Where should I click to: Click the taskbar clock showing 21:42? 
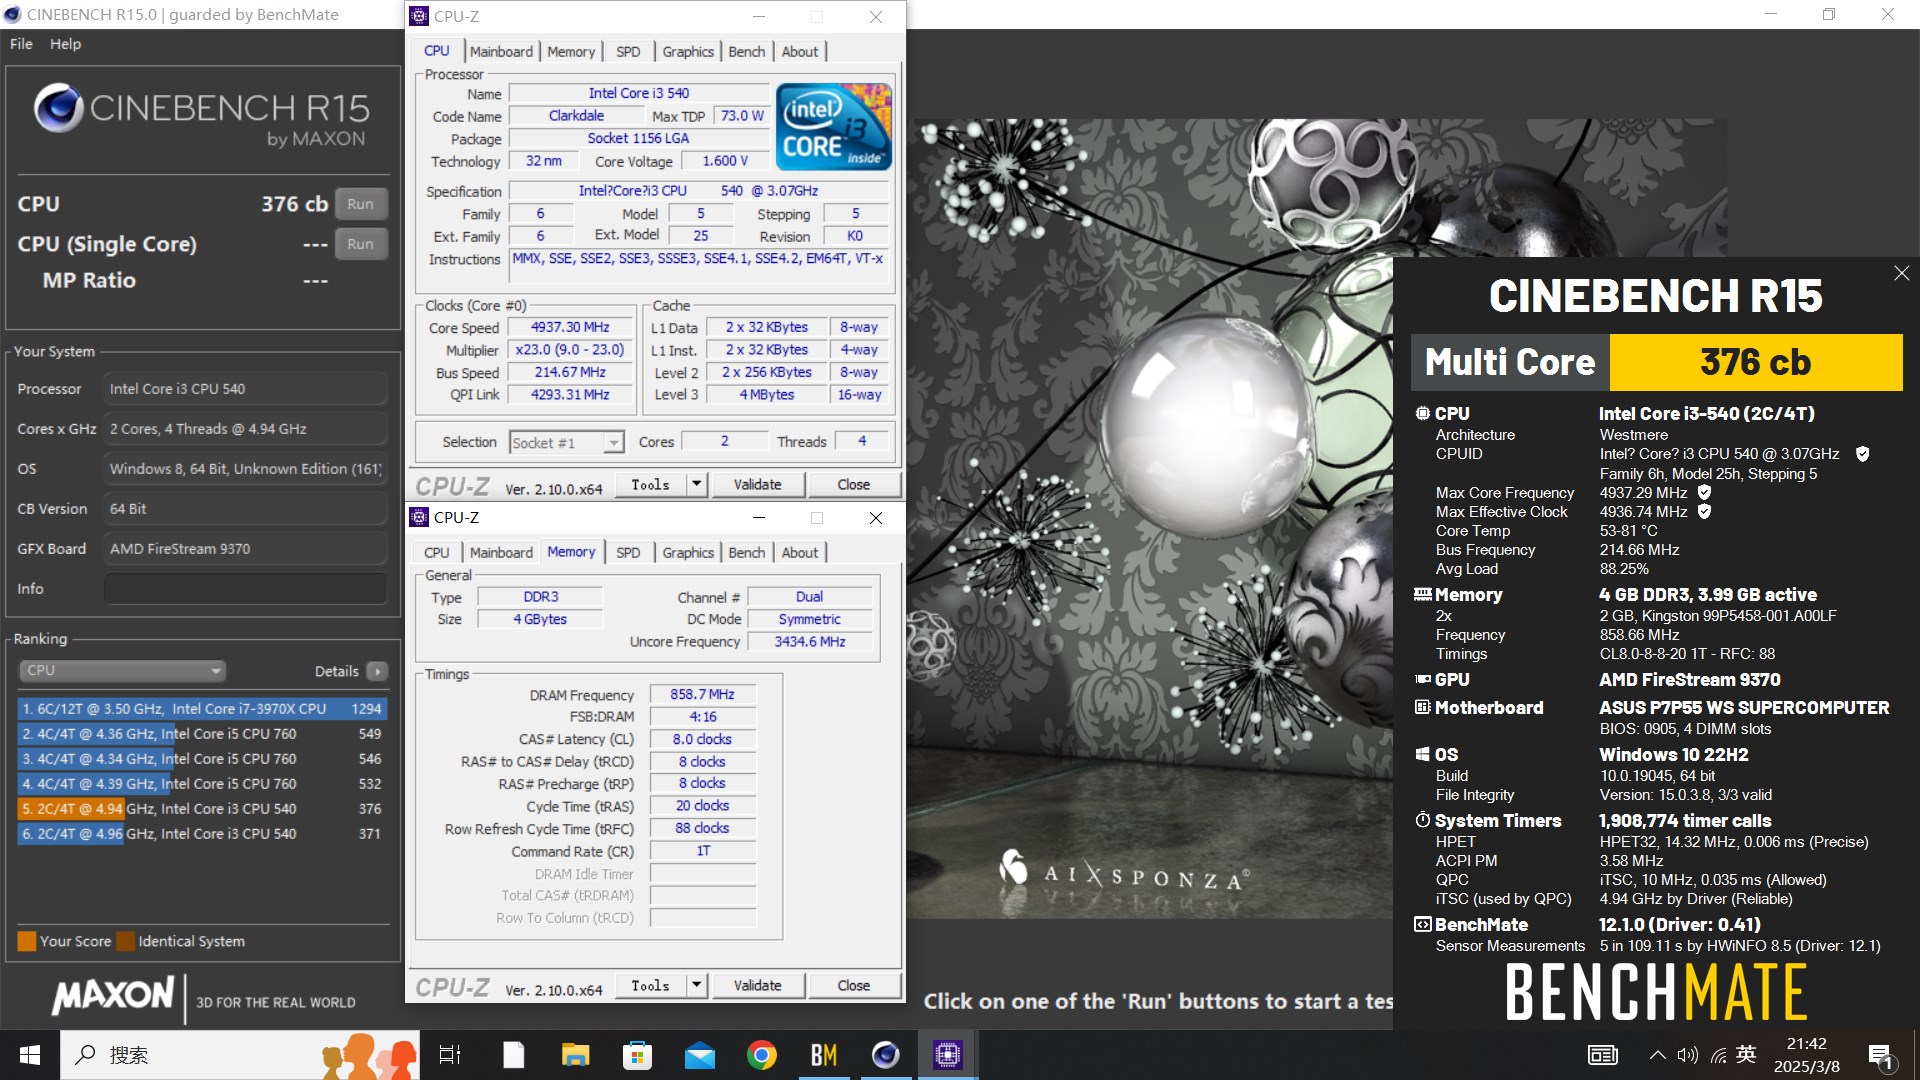tap(1806, 1055)
